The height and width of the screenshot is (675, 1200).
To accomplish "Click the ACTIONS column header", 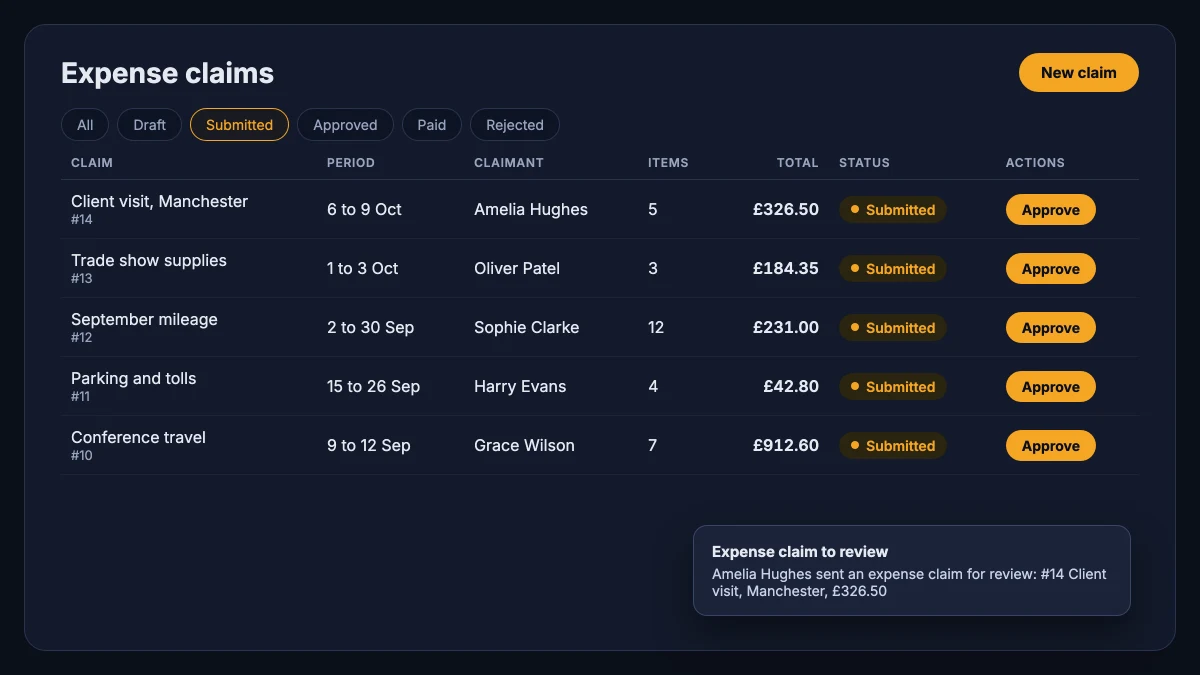I will click(x=1035, y=162).
